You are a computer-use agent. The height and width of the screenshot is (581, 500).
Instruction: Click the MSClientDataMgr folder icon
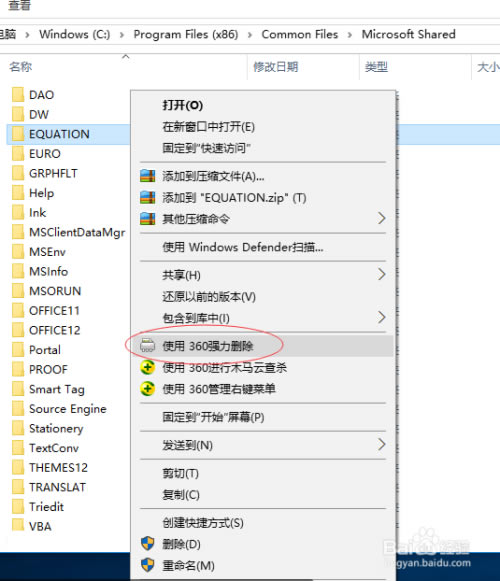coord(18,232)
